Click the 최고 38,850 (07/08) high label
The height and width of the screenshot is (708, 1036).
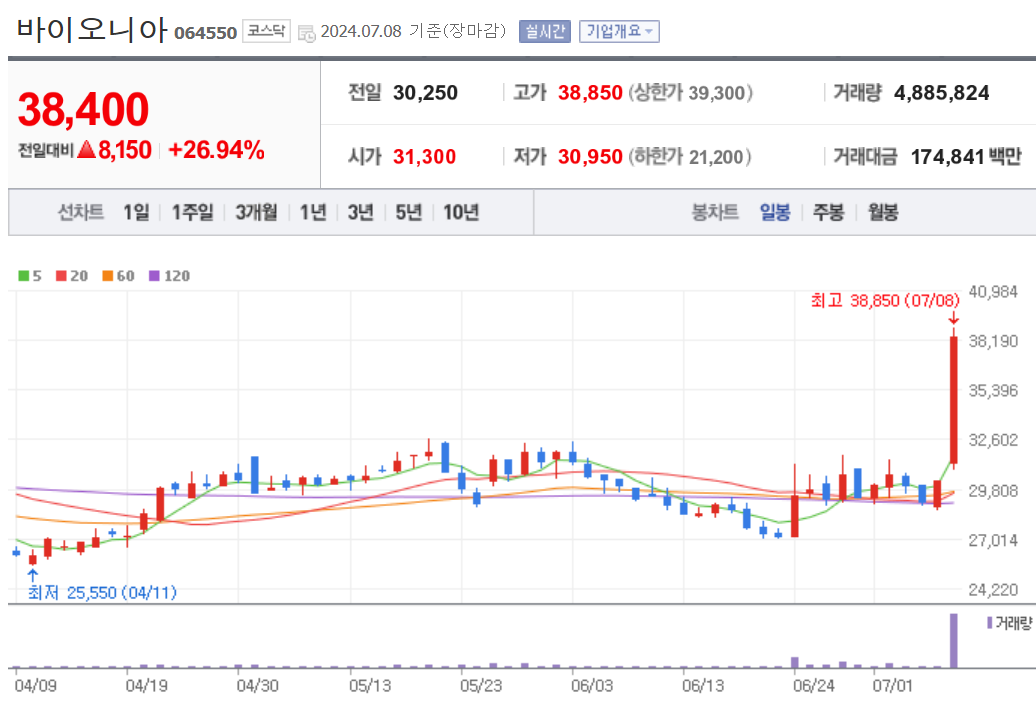tap(885, 301)
